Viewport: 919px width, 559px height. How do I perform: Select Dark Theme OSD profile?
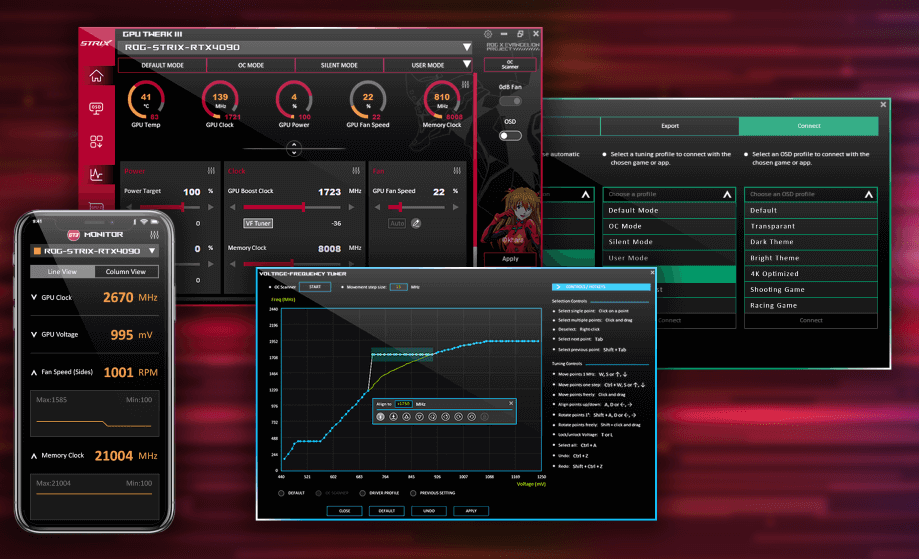coord(811,241)
